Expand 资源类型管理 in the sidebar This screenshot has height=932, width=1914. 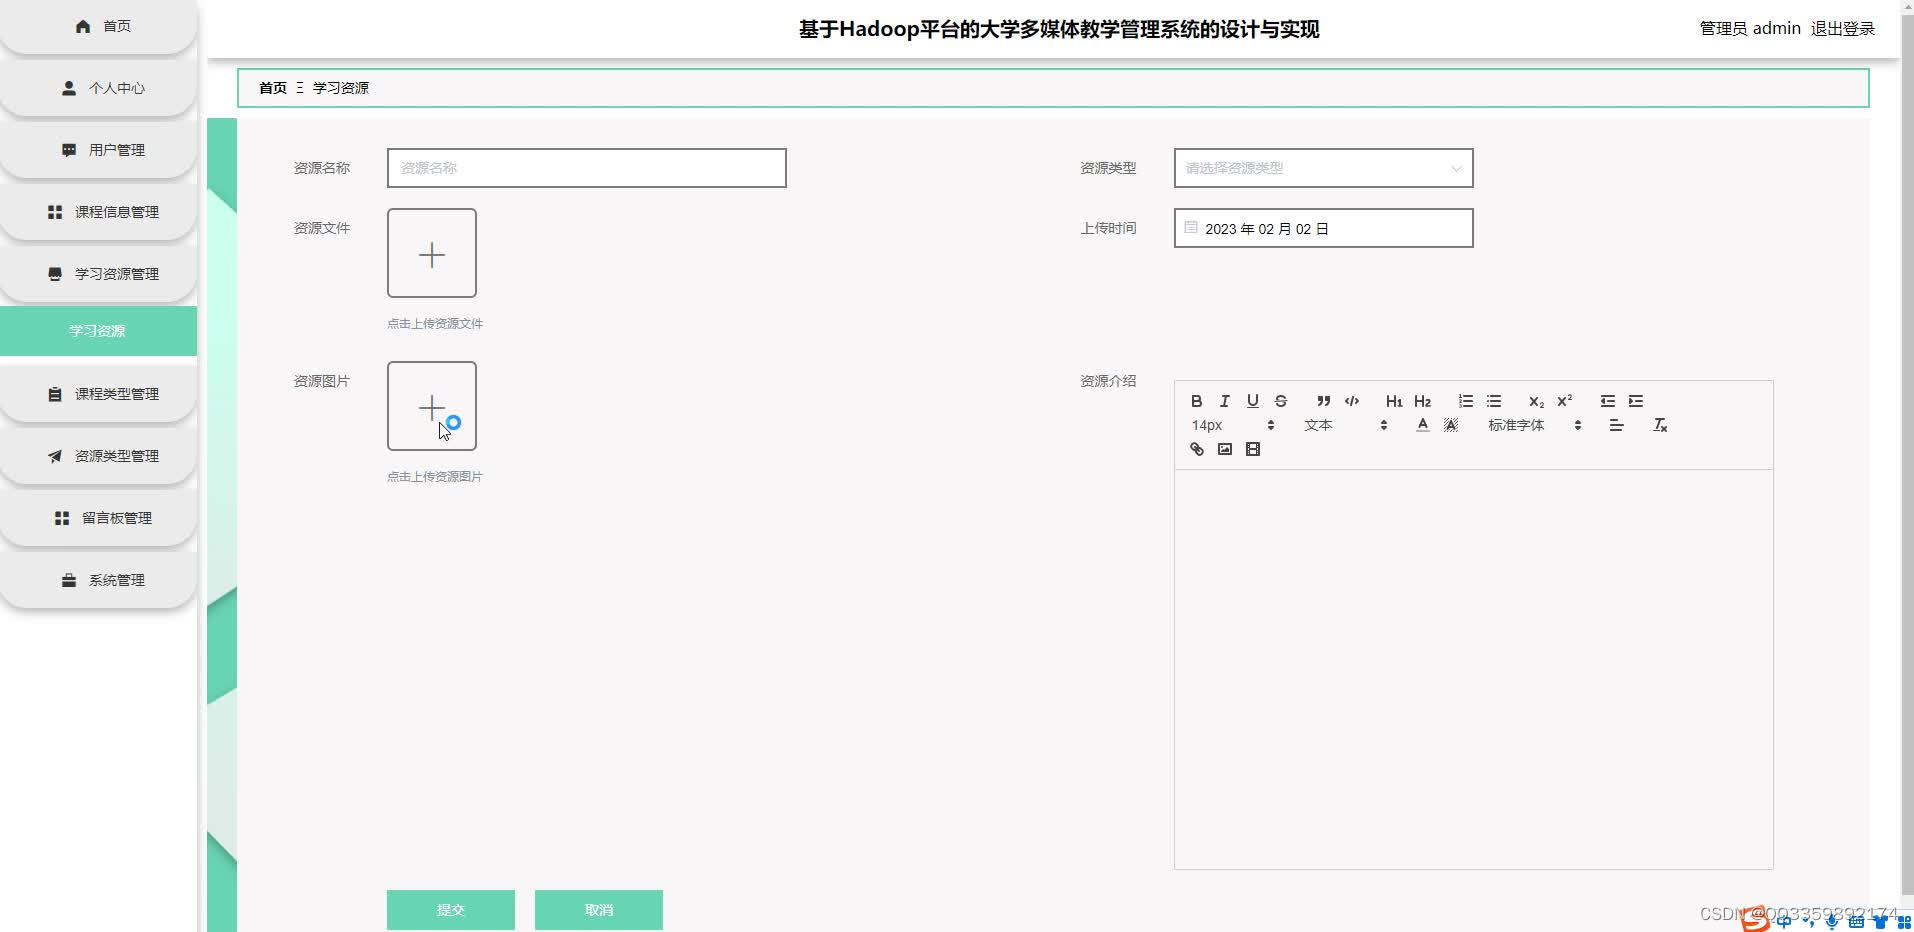98,456
